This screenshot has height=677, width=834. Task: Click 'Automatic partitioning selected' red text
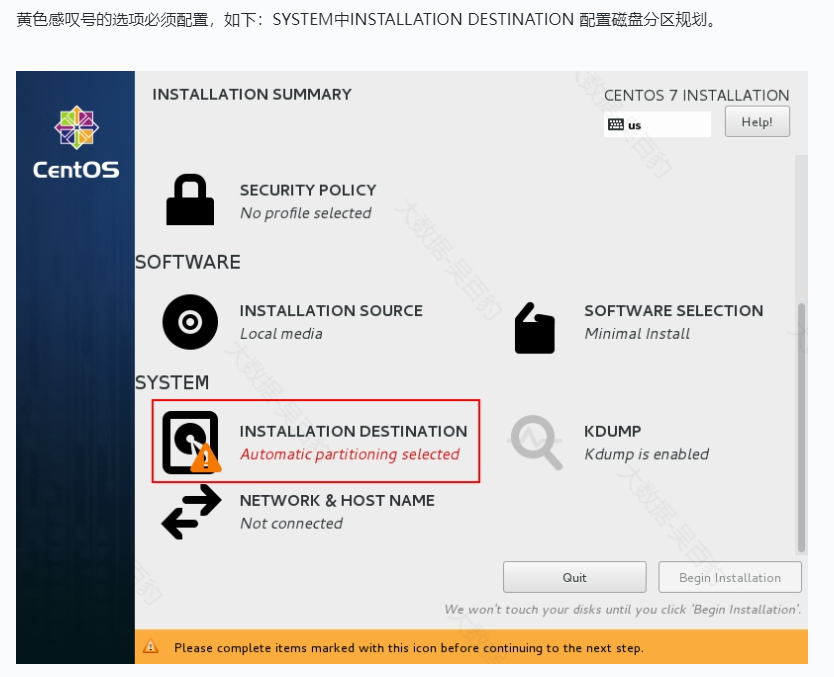click(x=349, y=454)
